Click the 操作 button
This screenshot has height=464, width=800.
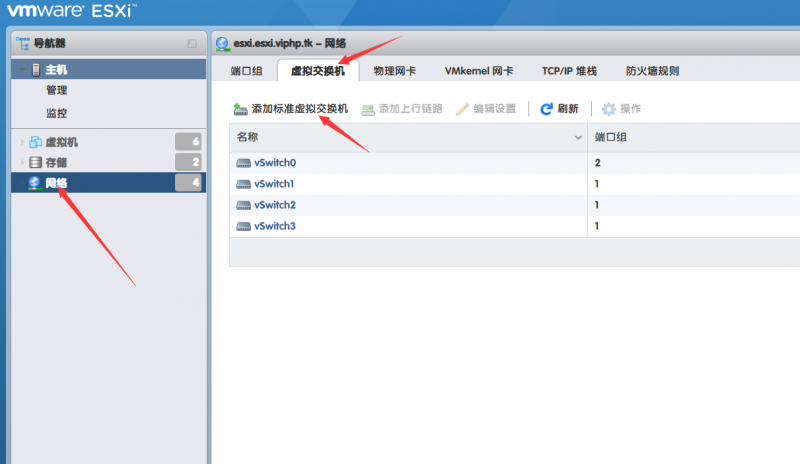(x=621, y=109)
